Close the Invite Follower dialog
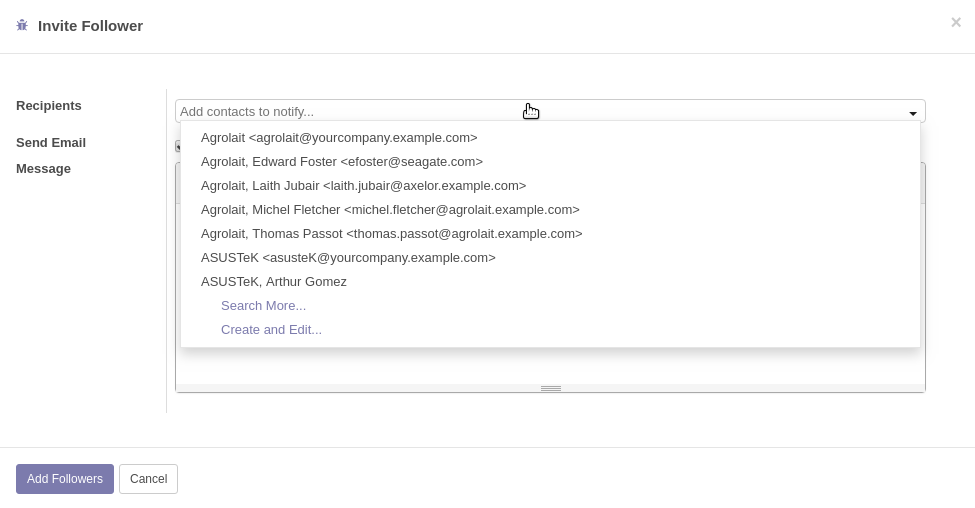Viewport: 975px width, 508px height. coord(956,22)
